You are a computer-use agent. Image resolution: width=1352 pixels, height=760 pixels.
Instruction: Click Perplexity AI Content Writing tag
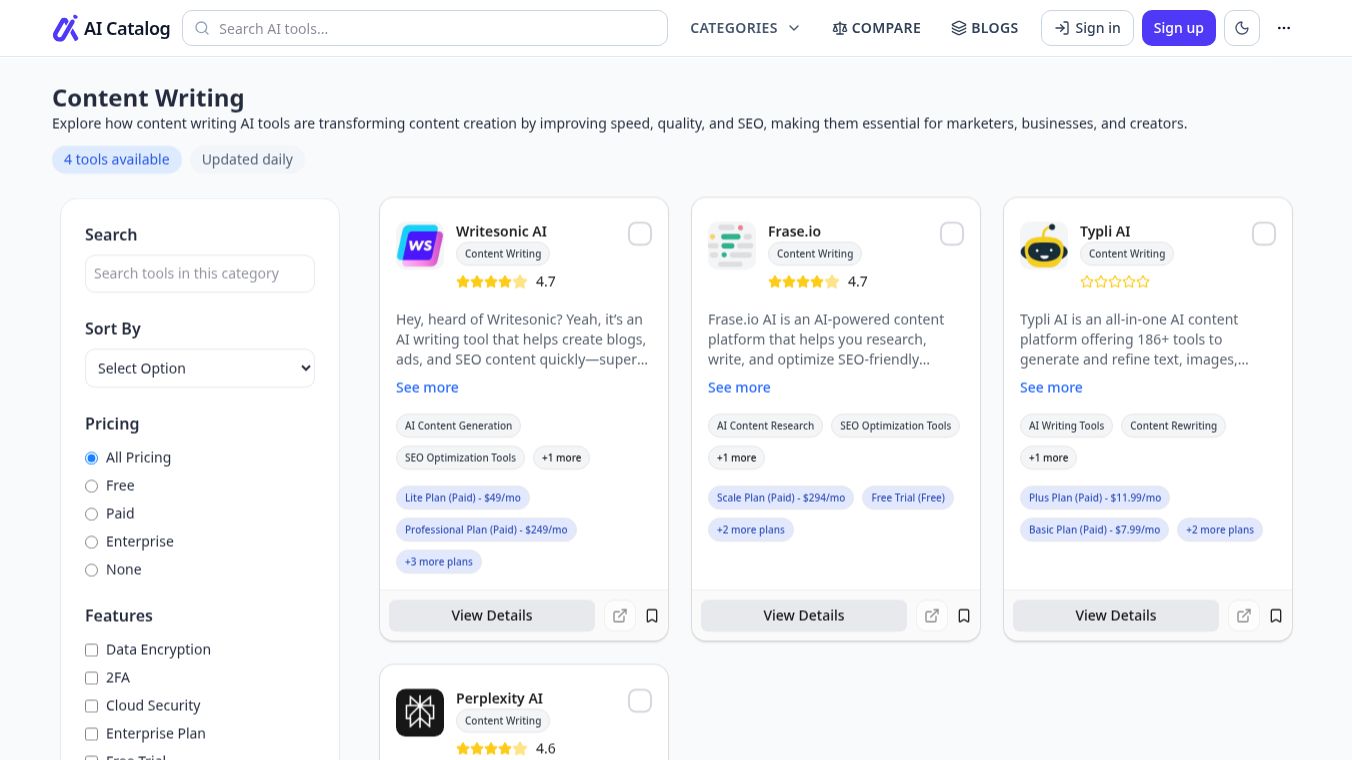503,721
